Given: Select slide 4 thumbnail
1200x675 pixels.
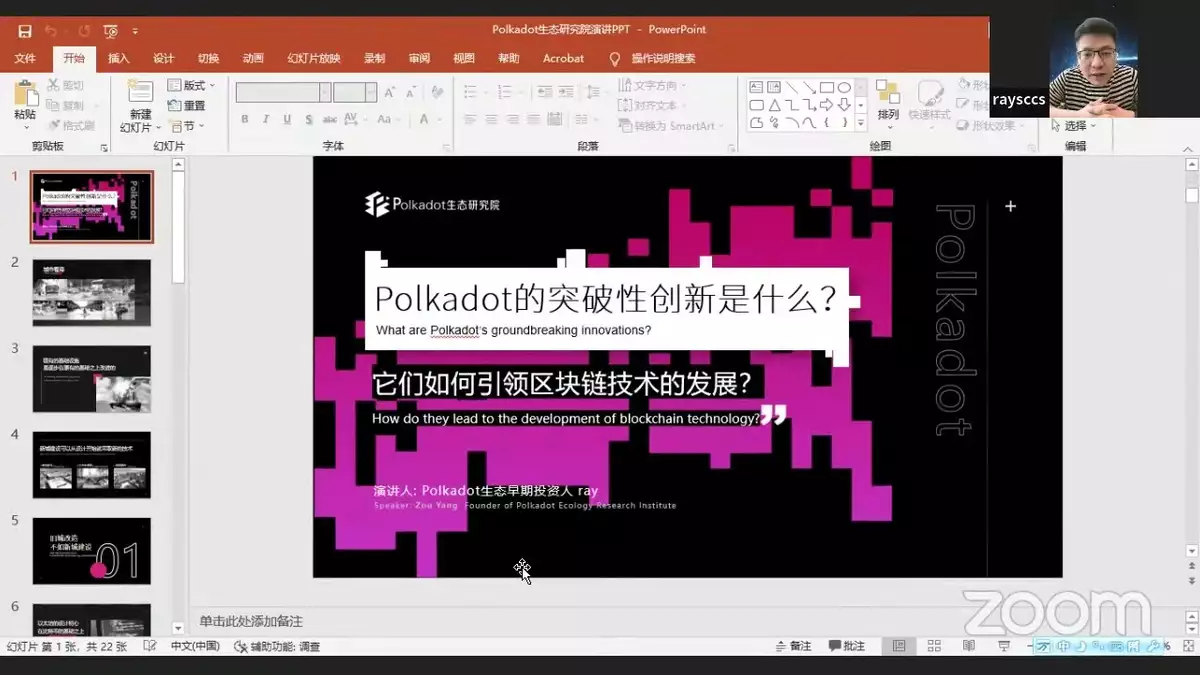Looking at the screenshot, I should coord(91,465).
